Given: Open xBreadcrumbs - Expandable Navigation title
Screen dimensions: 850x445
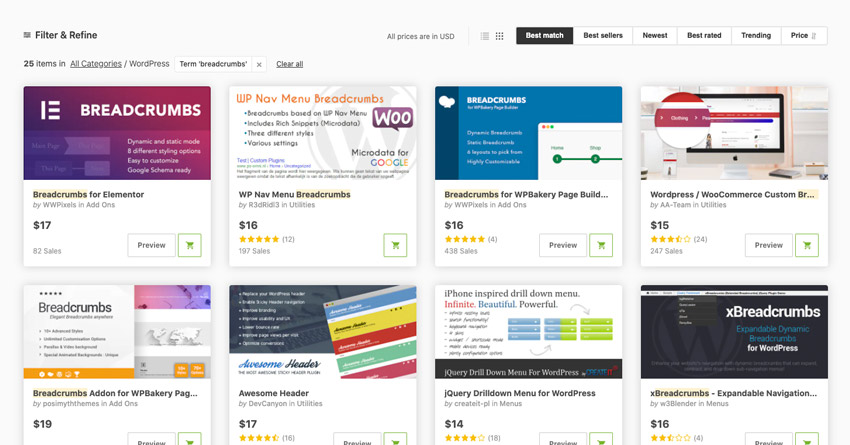Looking at the screenshot, I should (x=733, y=394).
